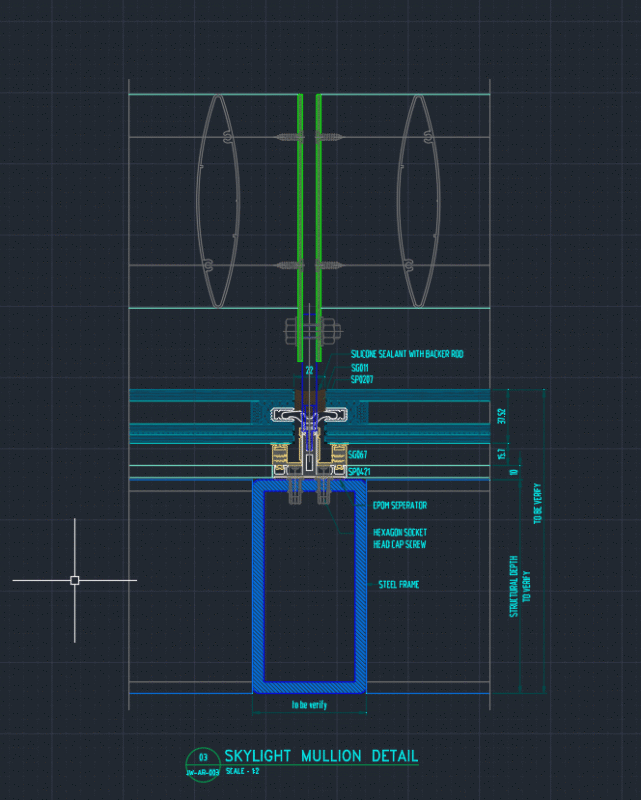Click the EPDM SEPERATOR label
The height and width of the screenshot is (800, 641).
click(x=400, y=505)
